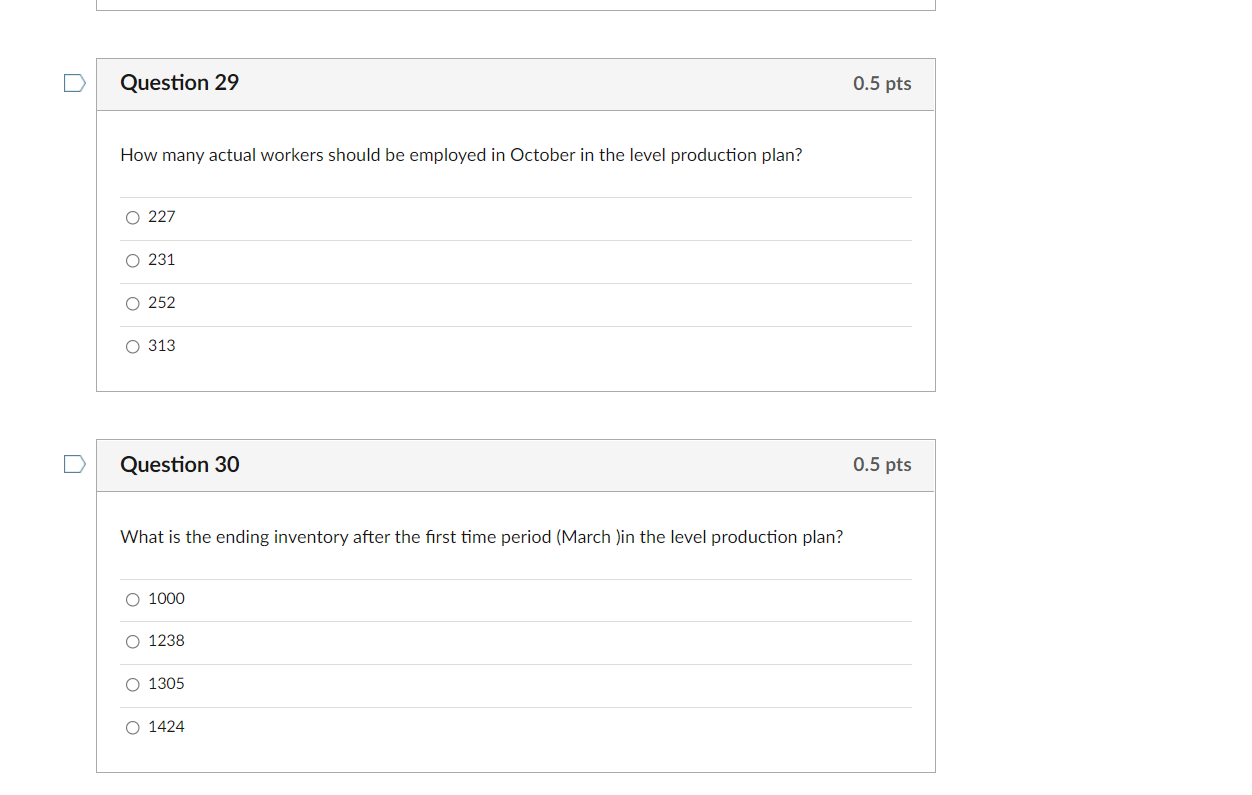Click the Question 29 question prompt text

pyautogui.click(x=460, y=155)
